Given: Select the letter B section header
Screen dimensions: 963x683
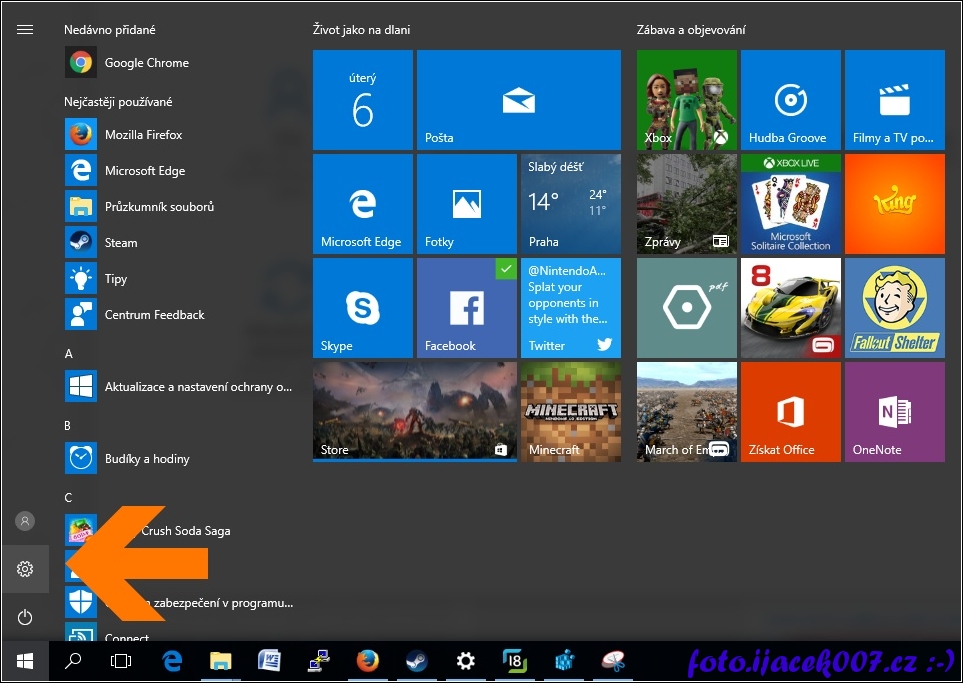Looking at the screenshot, I should click(x=69, y=426).
